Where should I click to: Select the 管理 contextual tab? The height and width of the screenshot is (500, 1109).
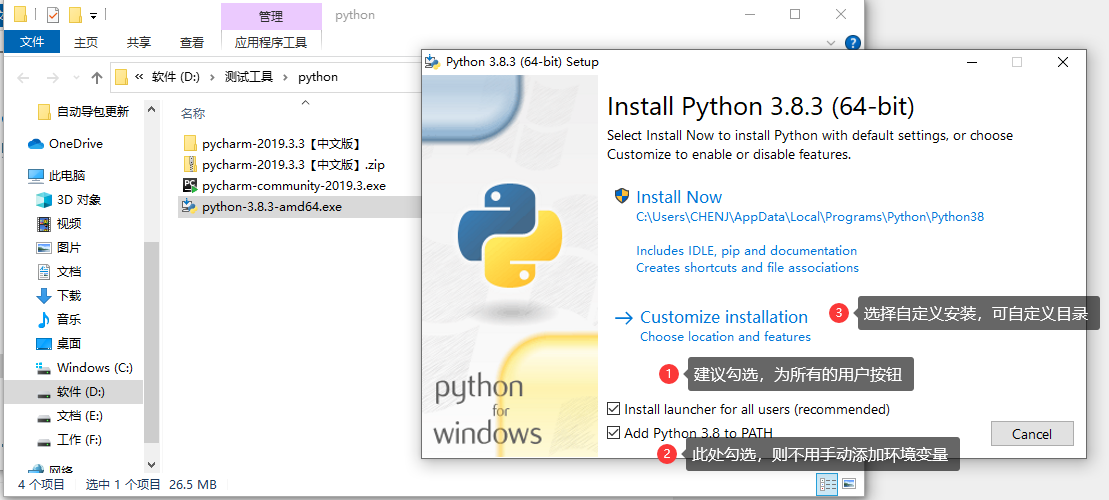click(271, 16)
